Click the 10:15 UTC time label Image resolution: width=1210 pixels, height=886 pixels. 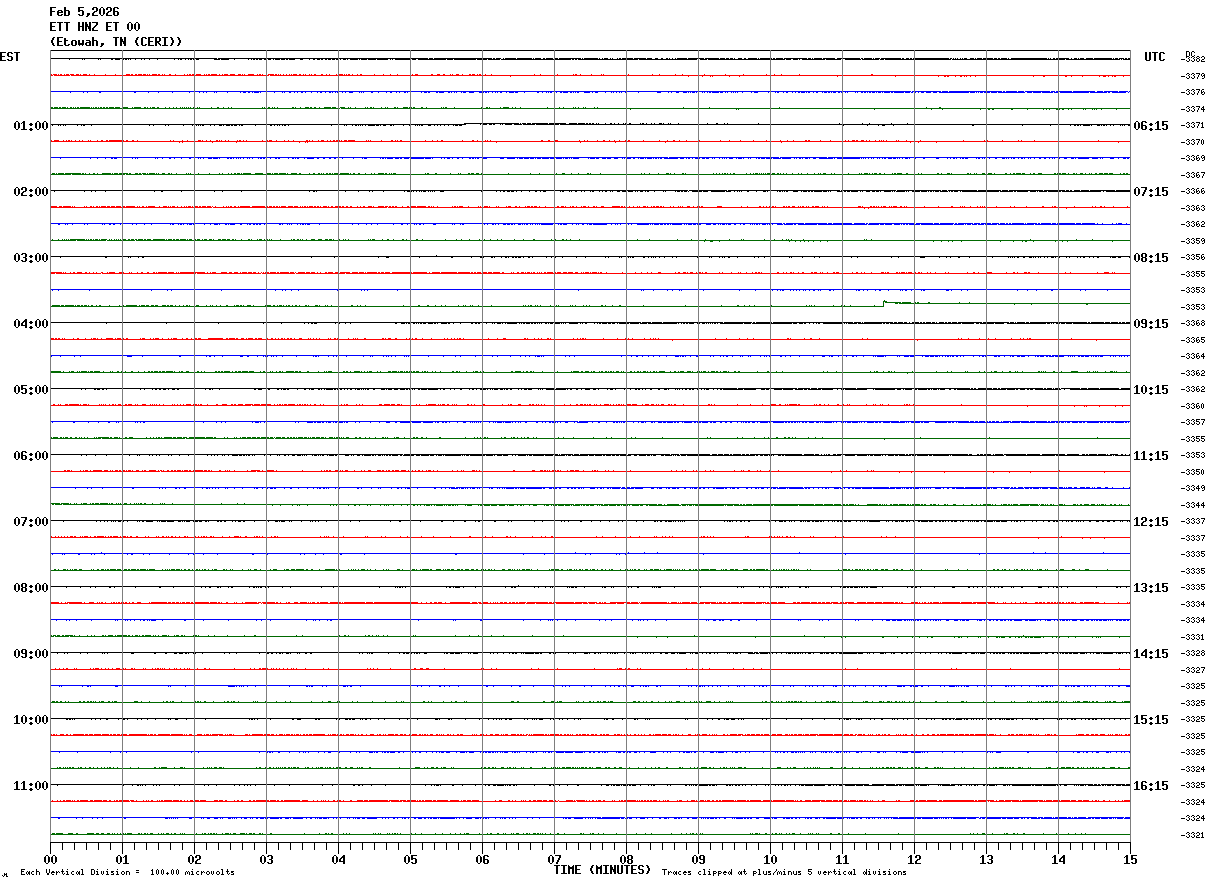(x=1150, y=390)
